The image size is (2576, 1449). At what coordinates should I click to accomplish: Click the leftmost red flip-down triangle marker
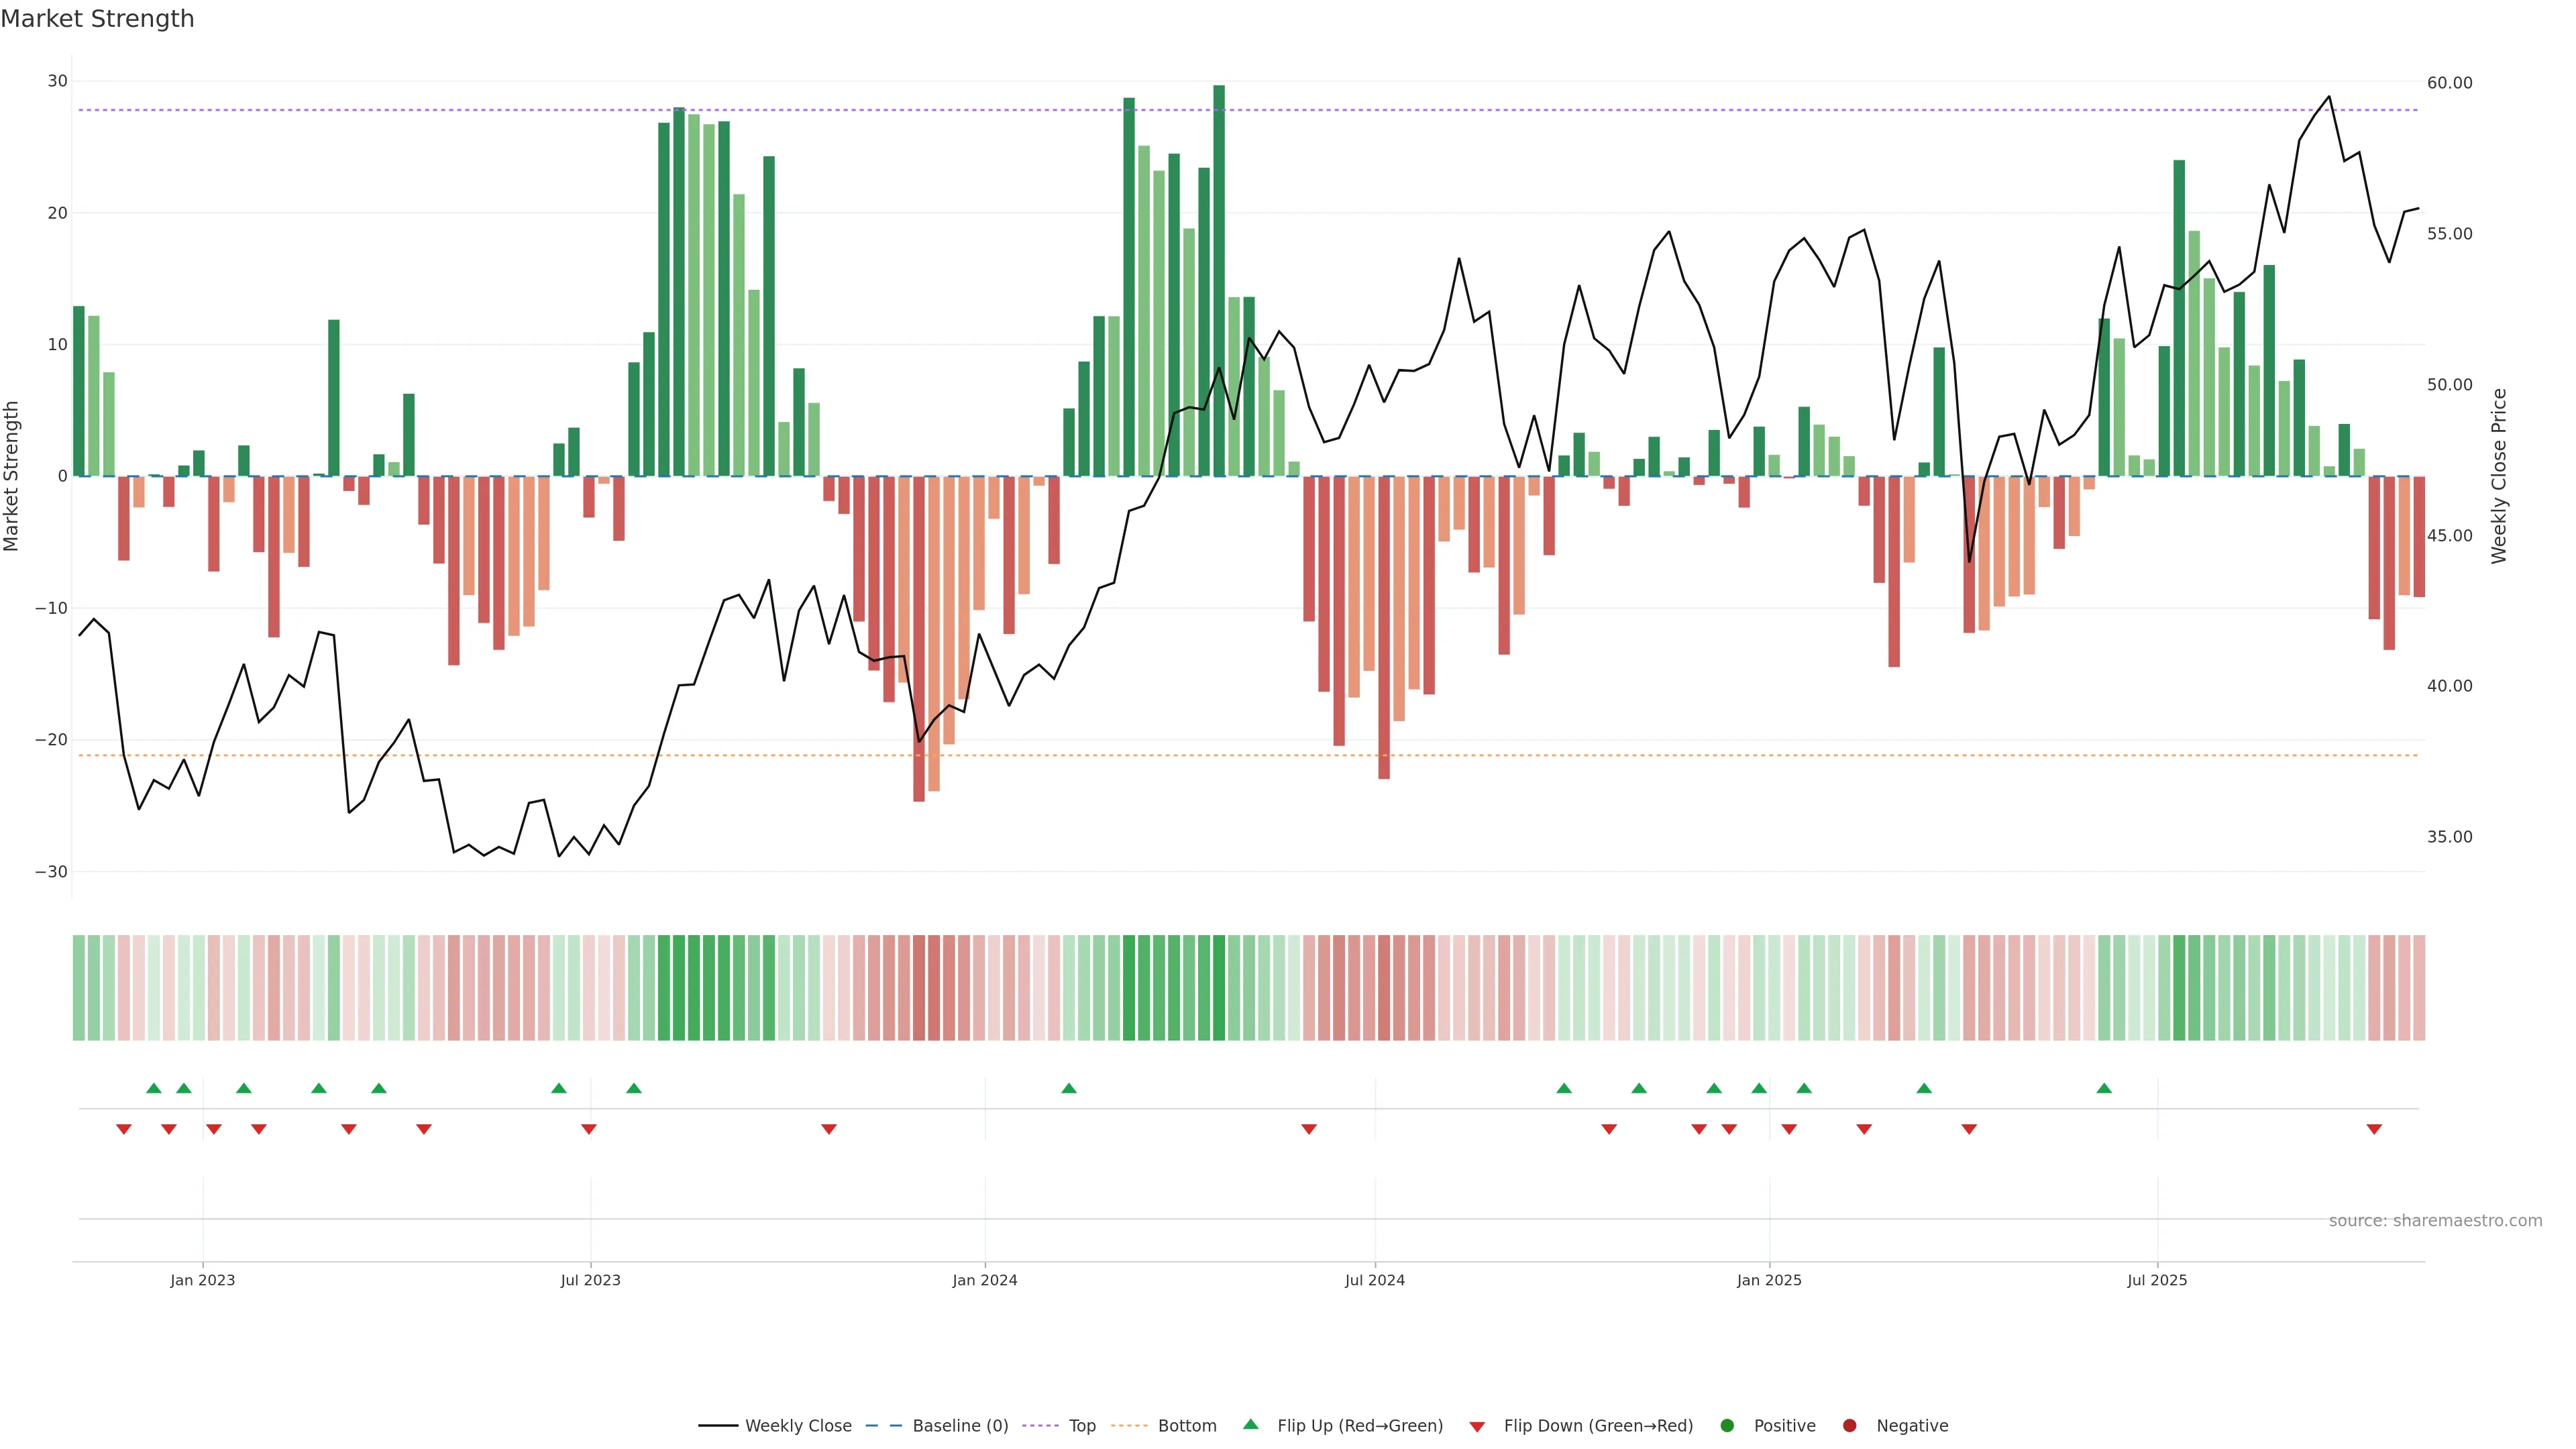(x=124, y=1129)
